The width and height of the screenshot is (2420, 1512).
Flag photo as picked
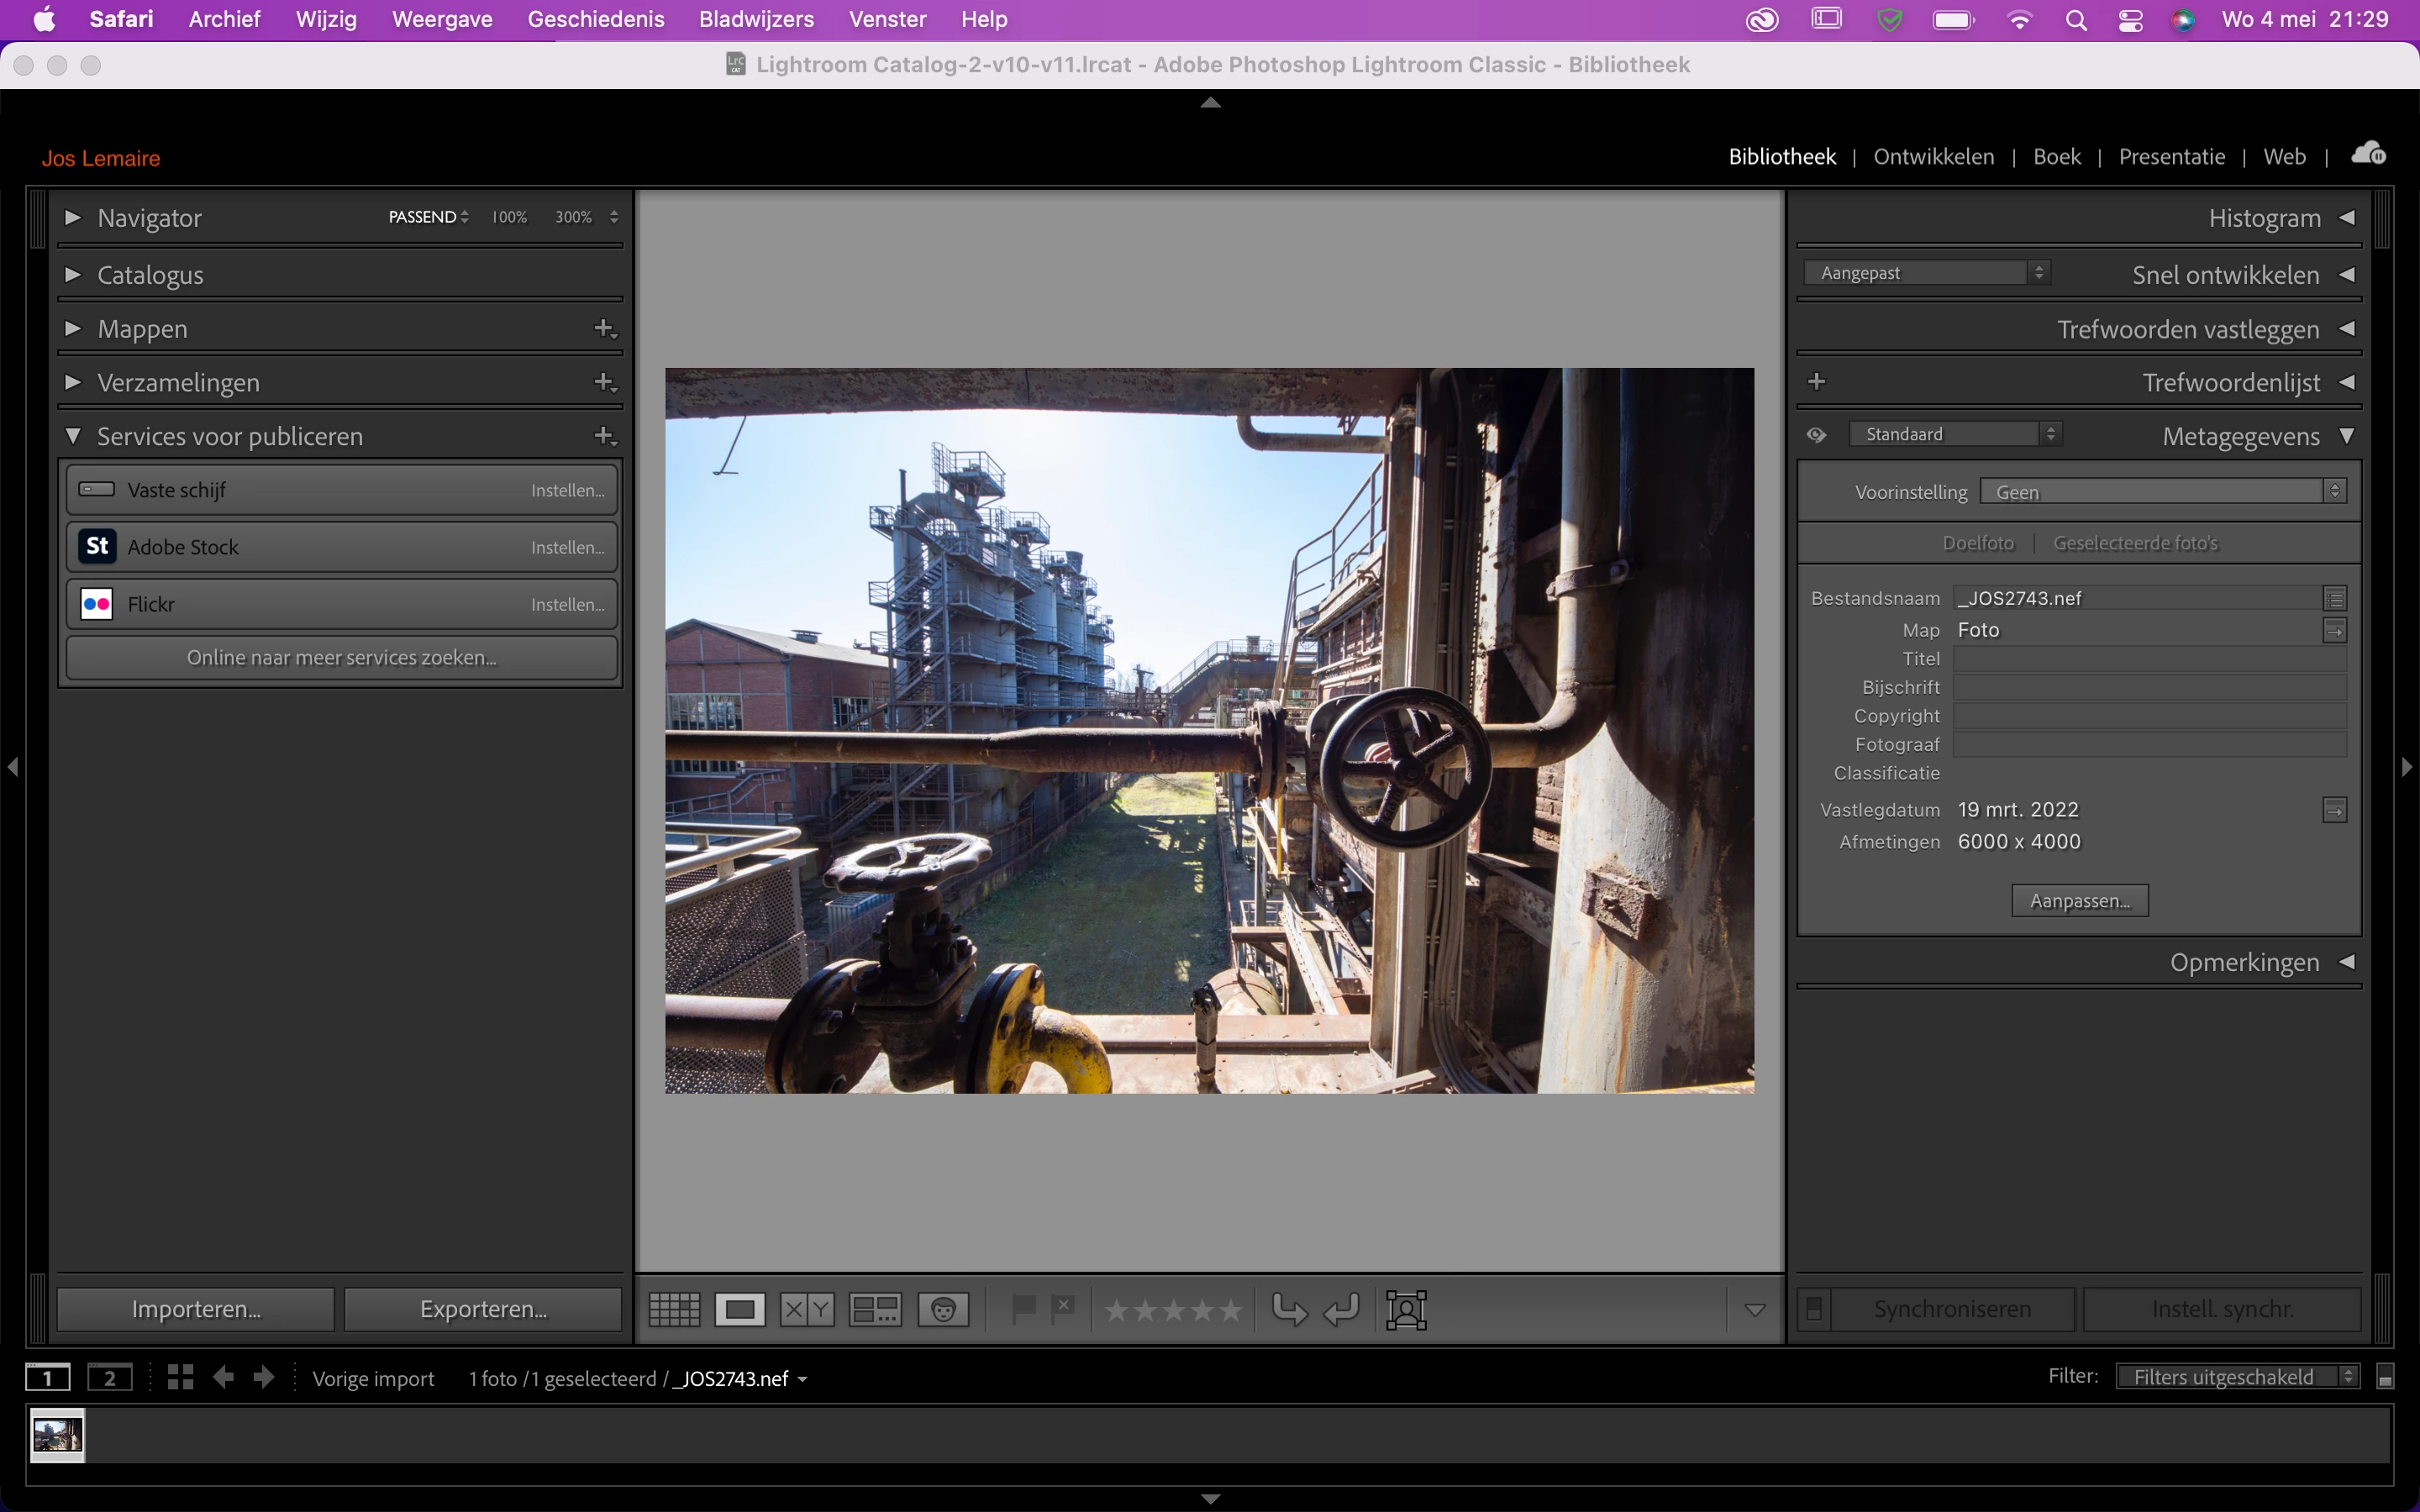pyautogui.click(x=1023, y=1308)
